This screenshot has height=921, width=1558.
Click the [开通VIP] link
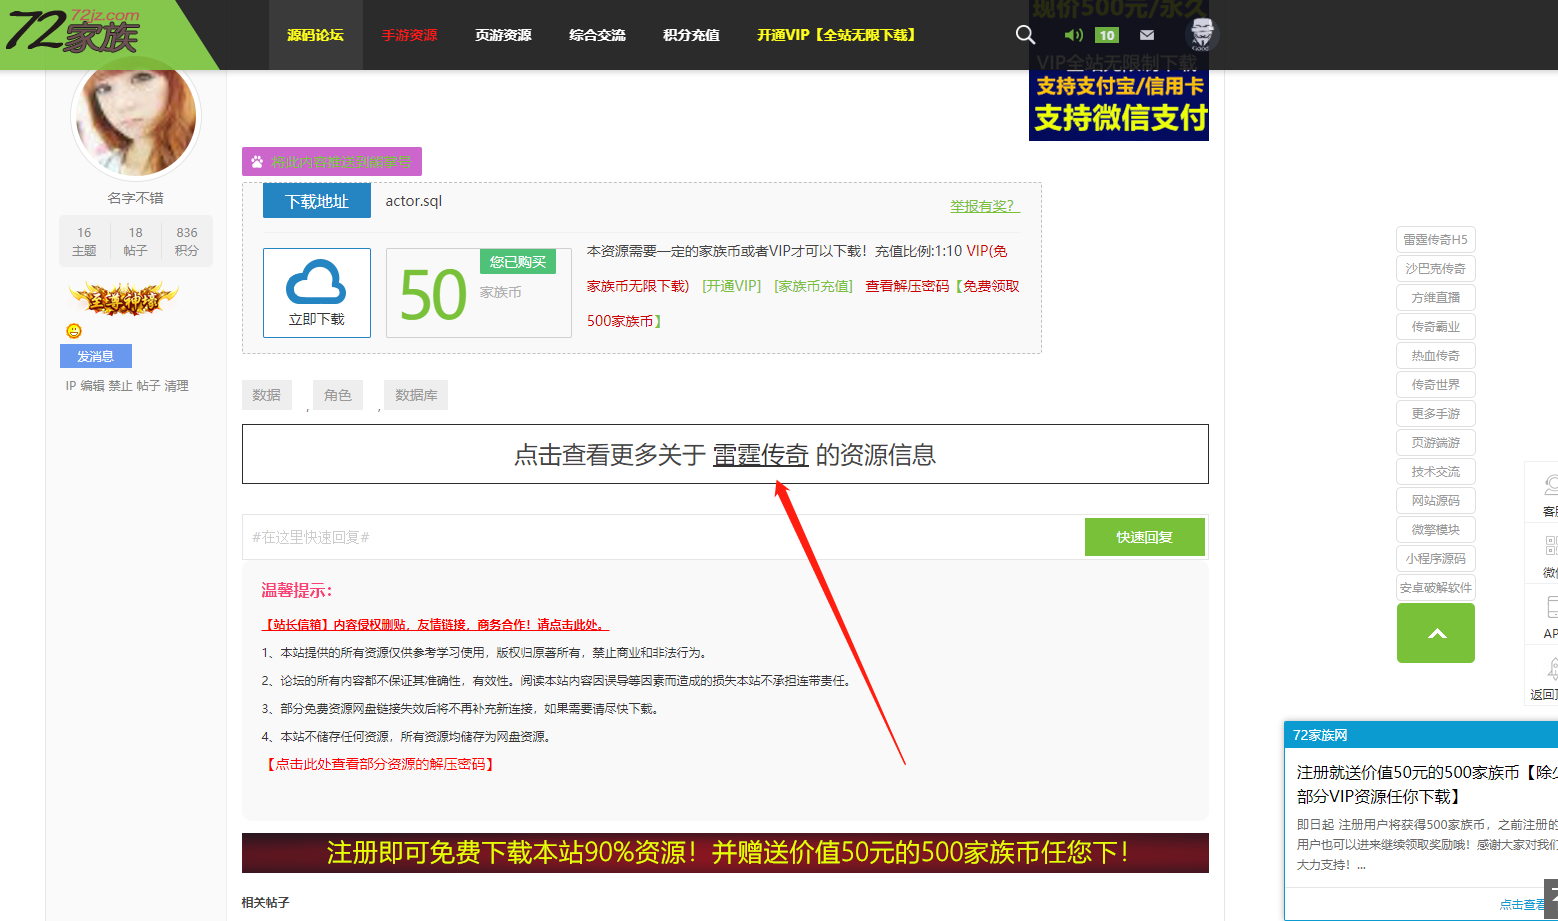[732, 286]
